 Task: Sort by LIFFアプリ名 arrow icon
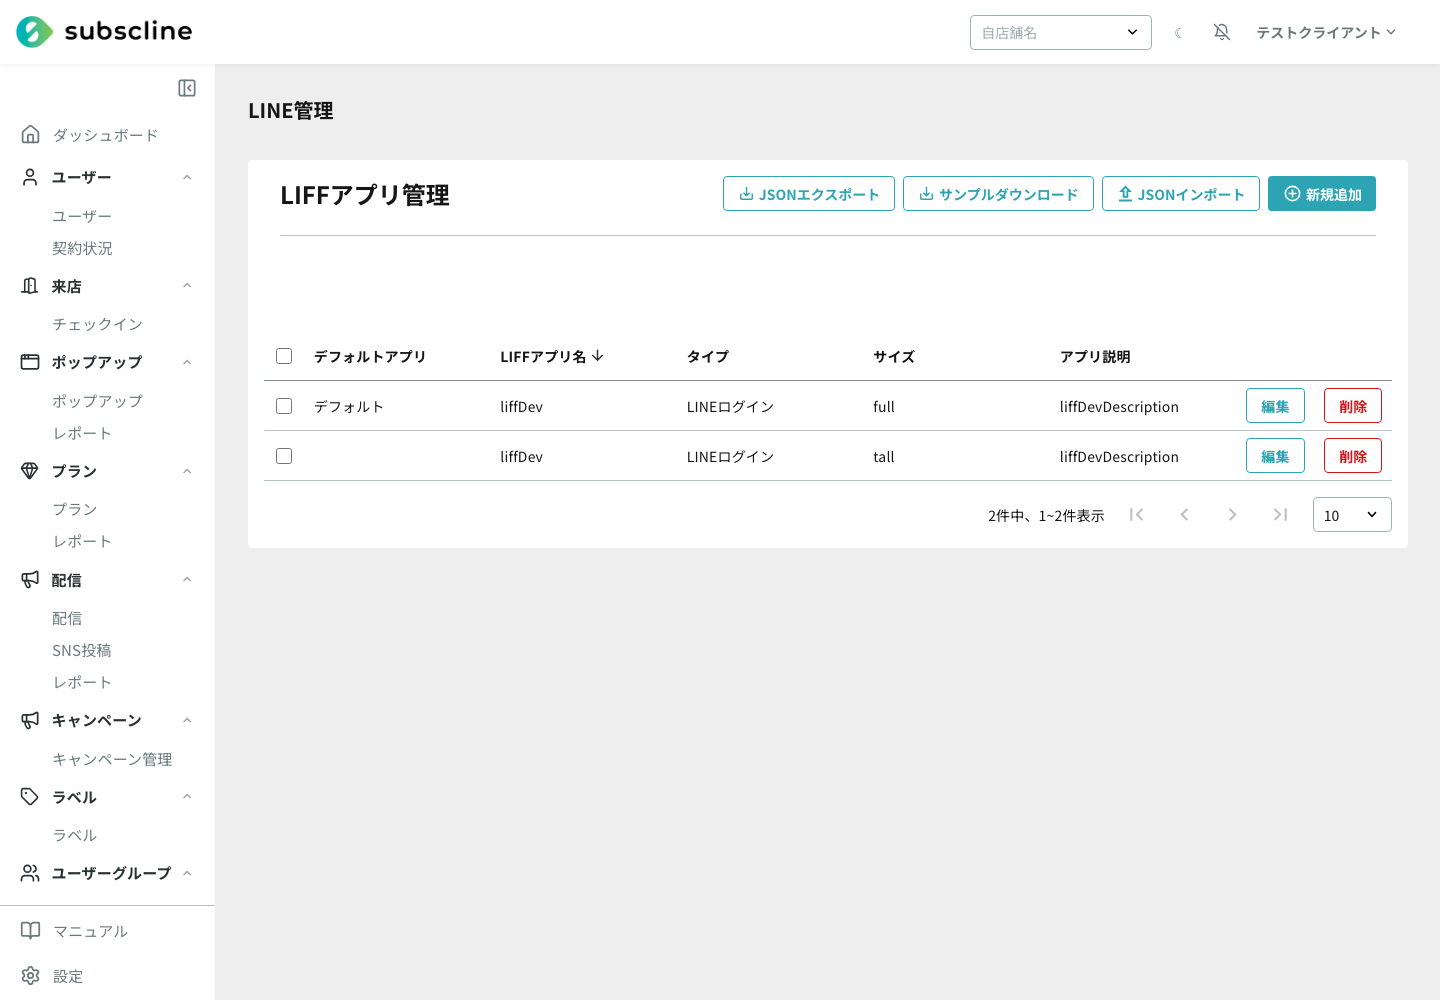(x=598, y=356)
